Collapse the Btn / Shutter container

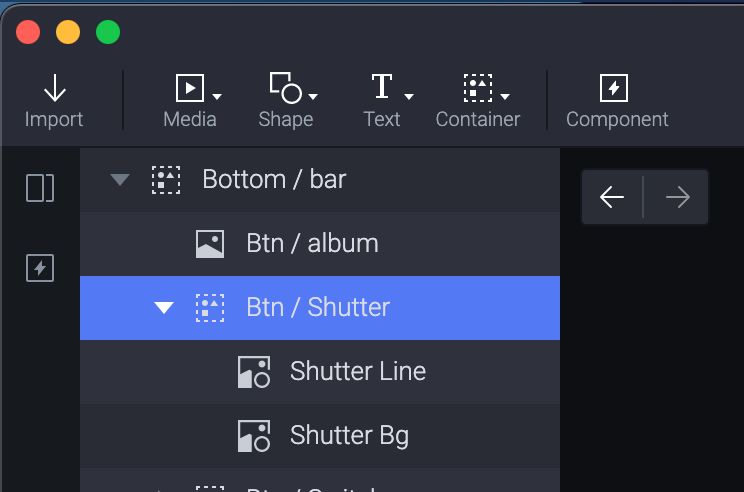pos(164,307)
